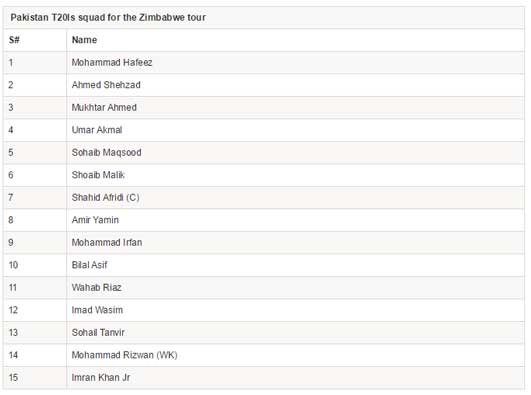Click the Mohammad Hafeez row
The image size is (531, 395).
264,63
